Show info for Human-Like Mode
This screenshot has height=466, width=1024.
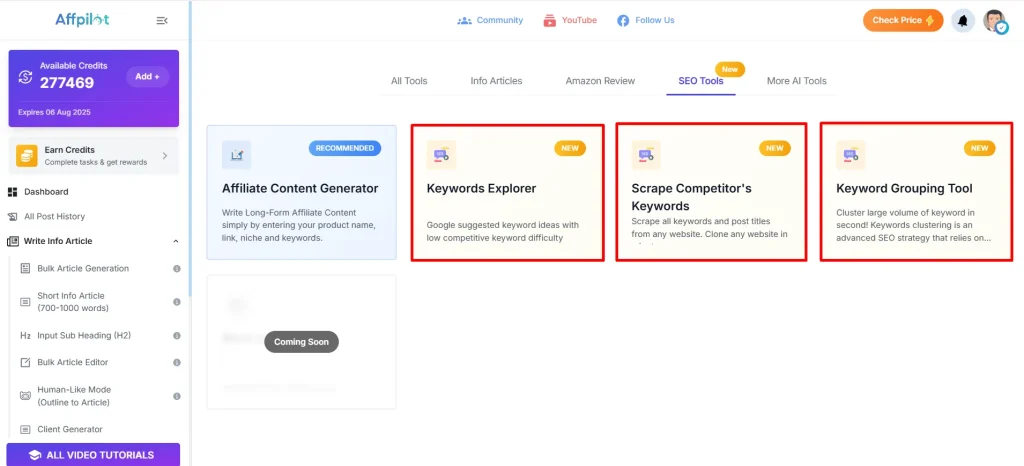176,396
